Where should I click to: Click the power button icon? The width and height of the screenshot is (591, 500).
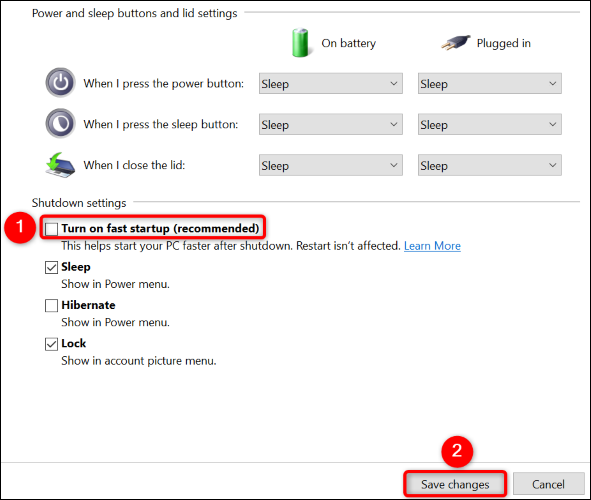click(60, 83)
